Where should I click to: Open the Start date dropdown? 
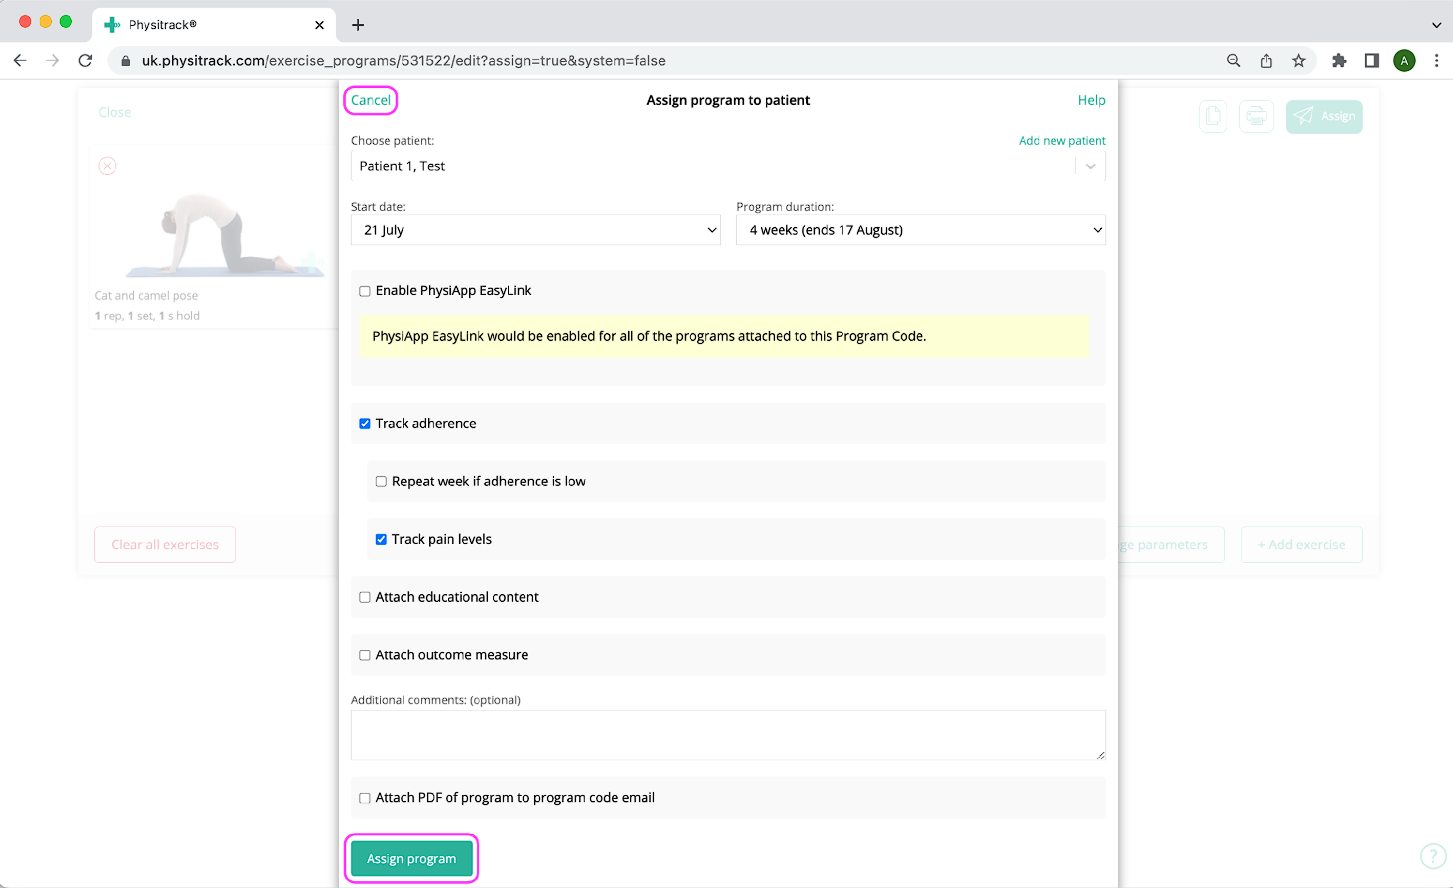click(x=536, y=230)
